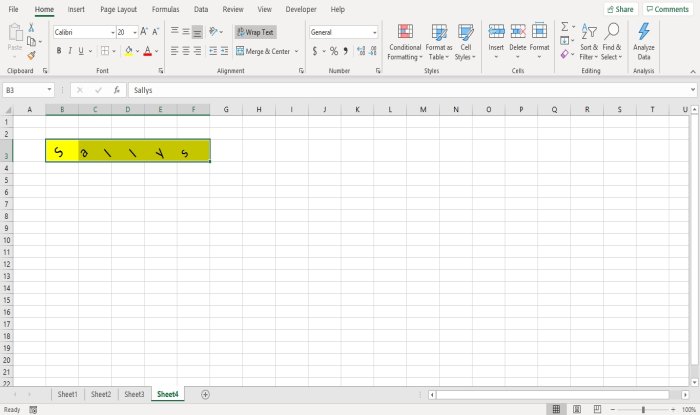Click Decrease Decimal icon

click(x=373, y=51)
